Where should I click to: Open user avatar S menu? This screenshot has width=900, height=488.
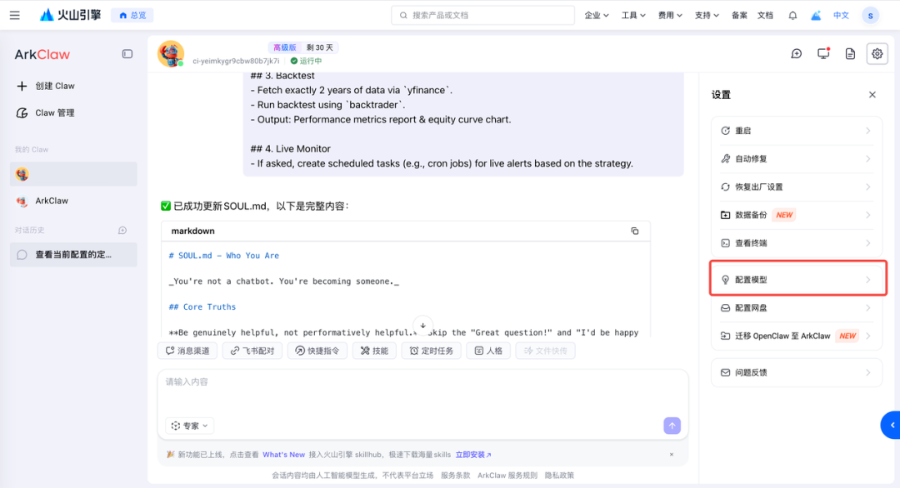[870, 16]
